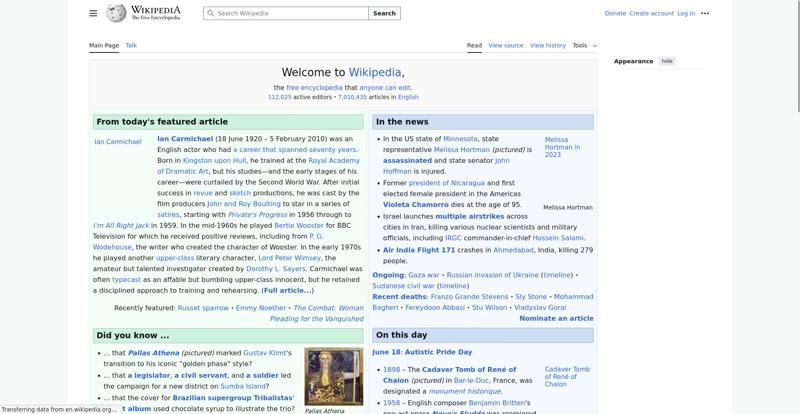Click the 7,010,435 articles count link

pyautogui.click(x=352, y=97)
